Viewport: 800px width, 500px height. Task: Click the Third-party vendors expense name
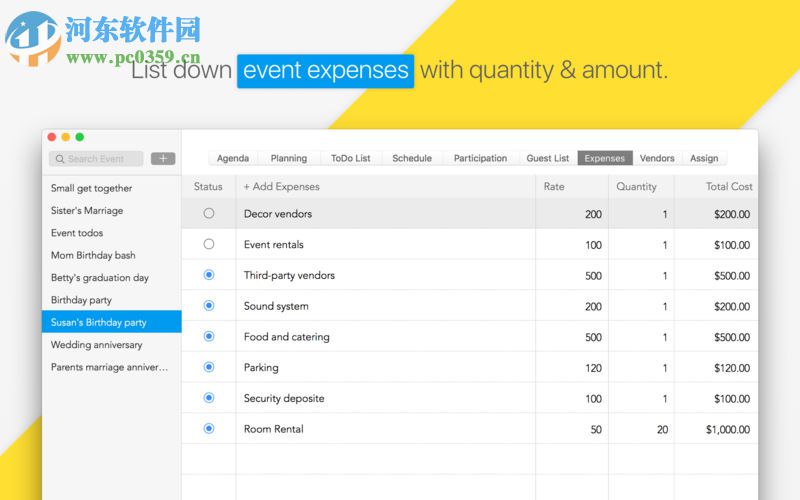click(289, 276)
